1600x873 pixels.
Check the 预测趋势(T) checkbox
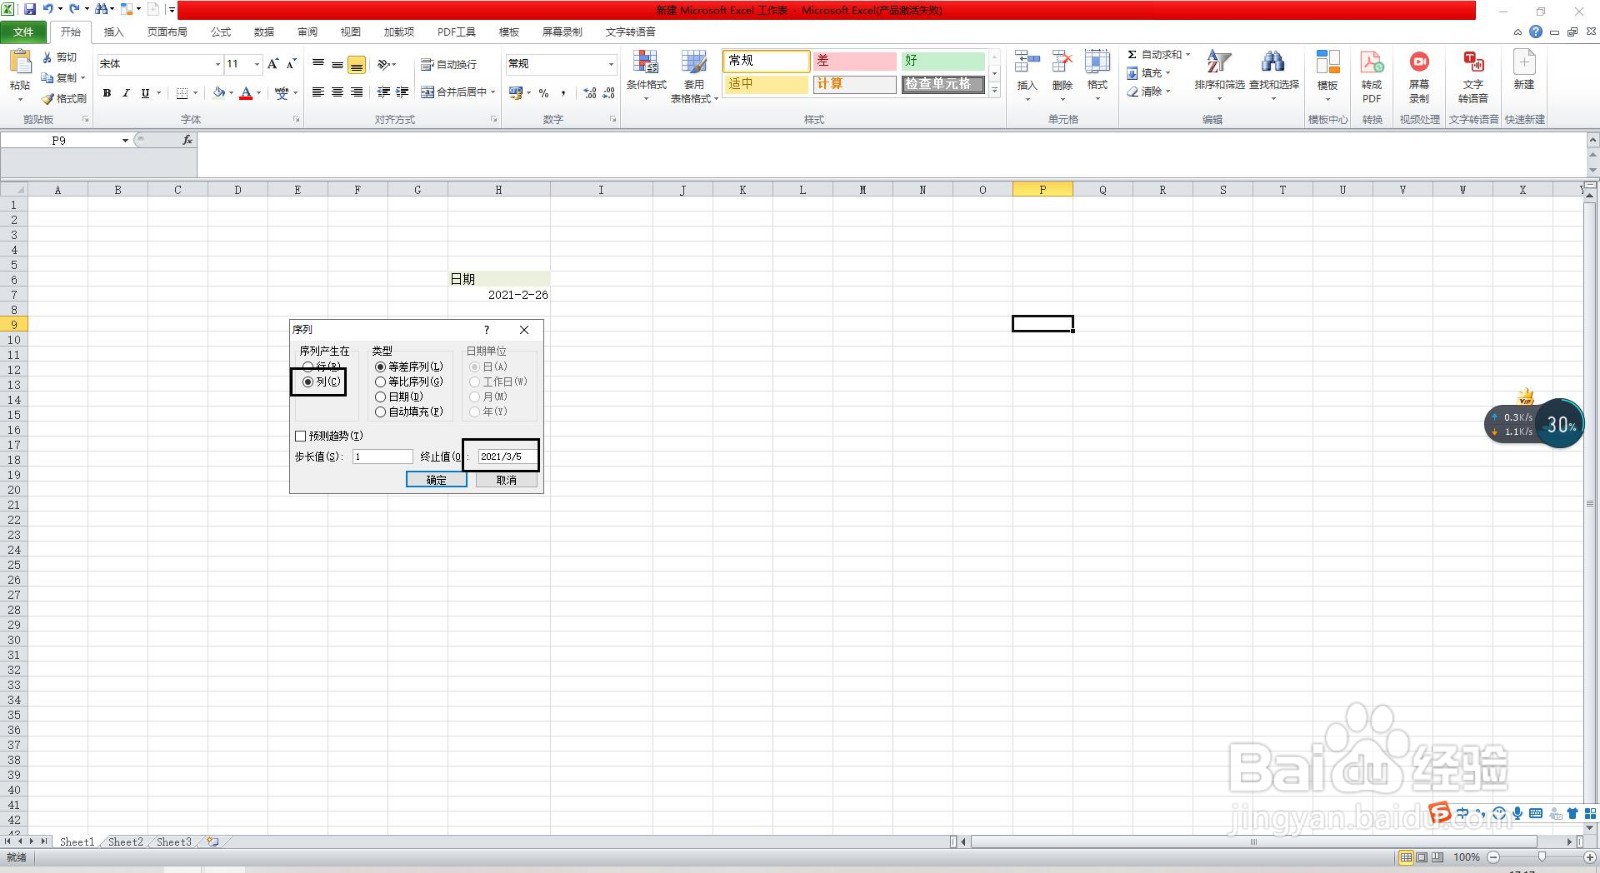[x=300, y=436]
